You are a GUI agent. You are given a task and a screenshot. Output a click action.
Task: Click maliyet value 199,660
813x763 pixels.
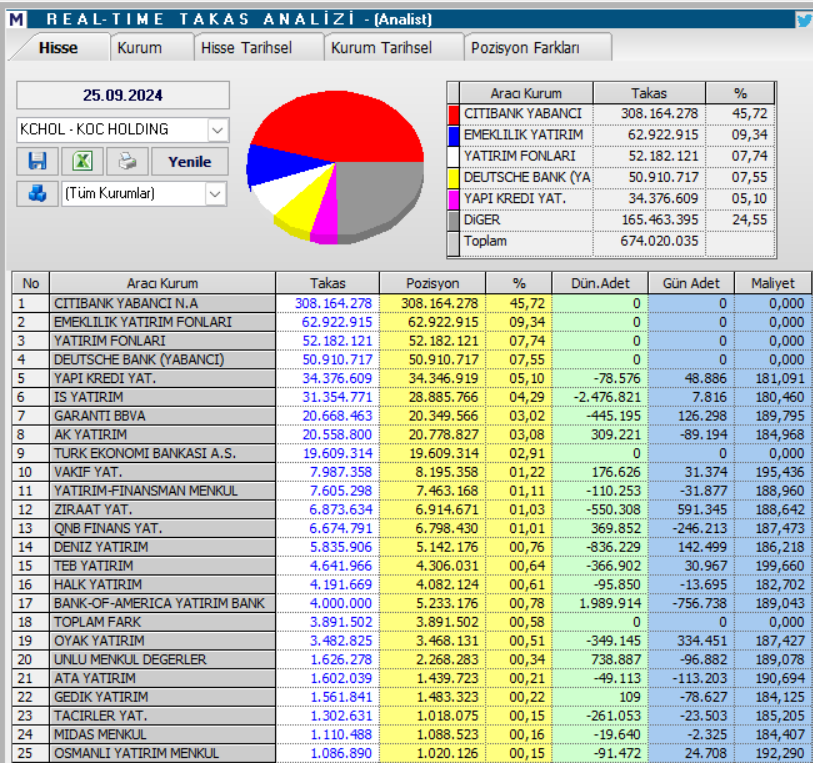pyautogui.click(x=780, y=566)
